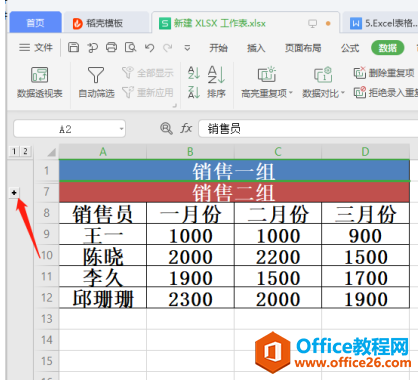Switch to 新建 XLSX 工作表.xlsx document tab
The width and height of the screenshot is (418, 380).
pyautogui.click(x=219, y=23)
